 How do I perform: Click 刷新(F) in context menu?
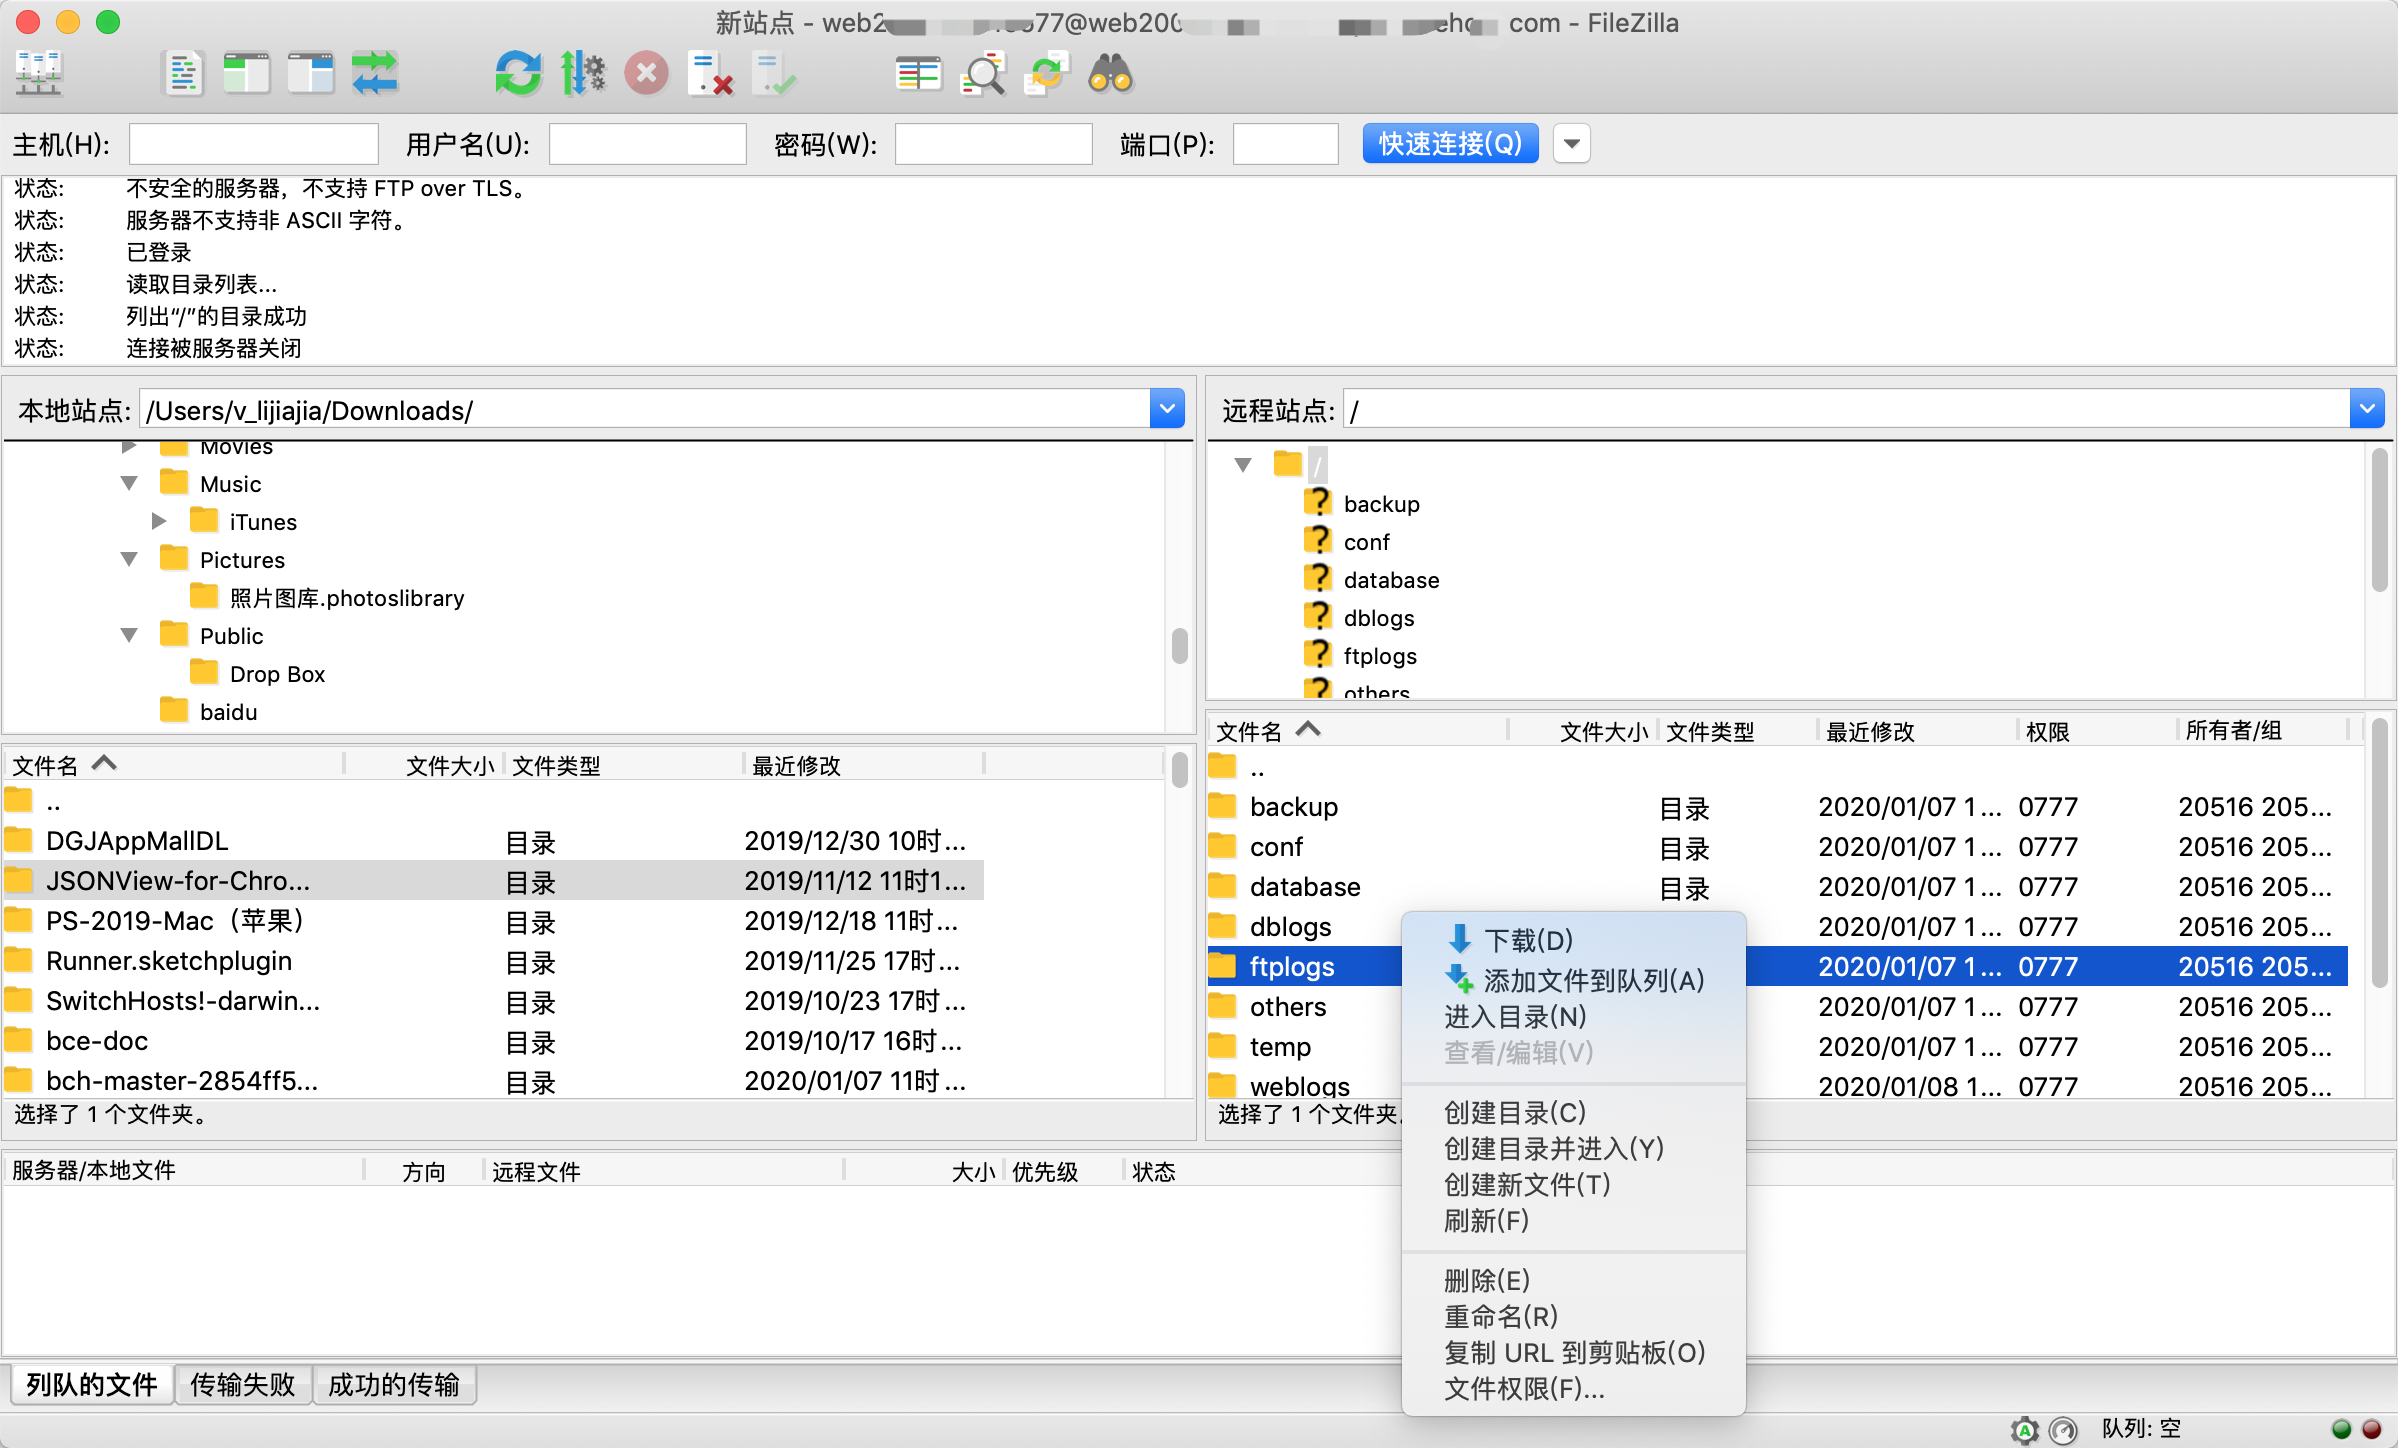[1487, 1220]
